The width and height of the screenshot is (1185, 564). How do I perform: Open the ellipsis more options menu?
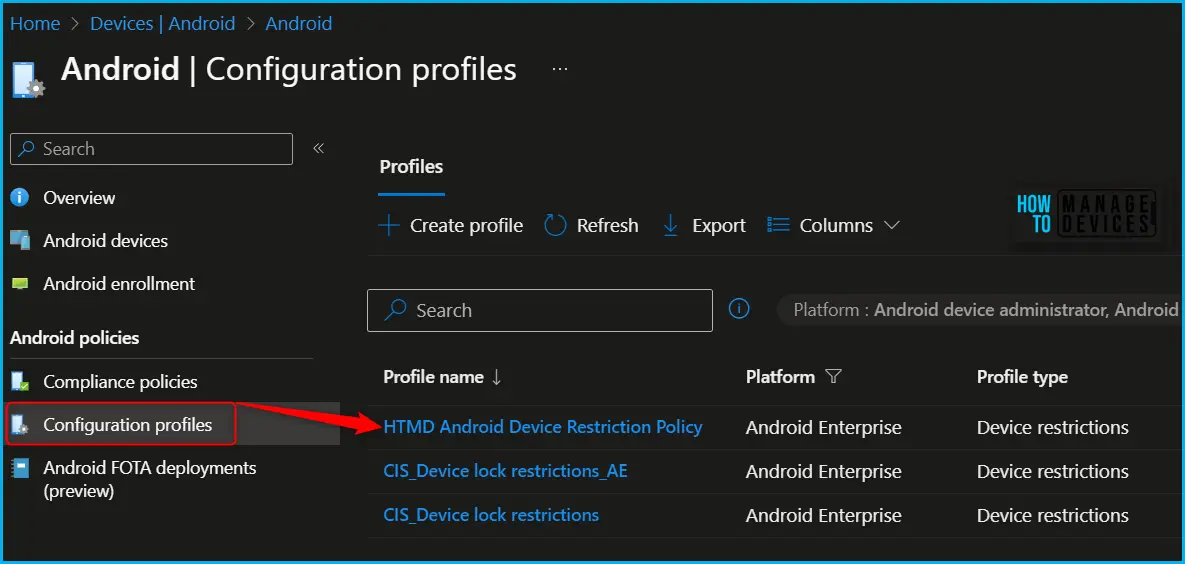[560, 69]
